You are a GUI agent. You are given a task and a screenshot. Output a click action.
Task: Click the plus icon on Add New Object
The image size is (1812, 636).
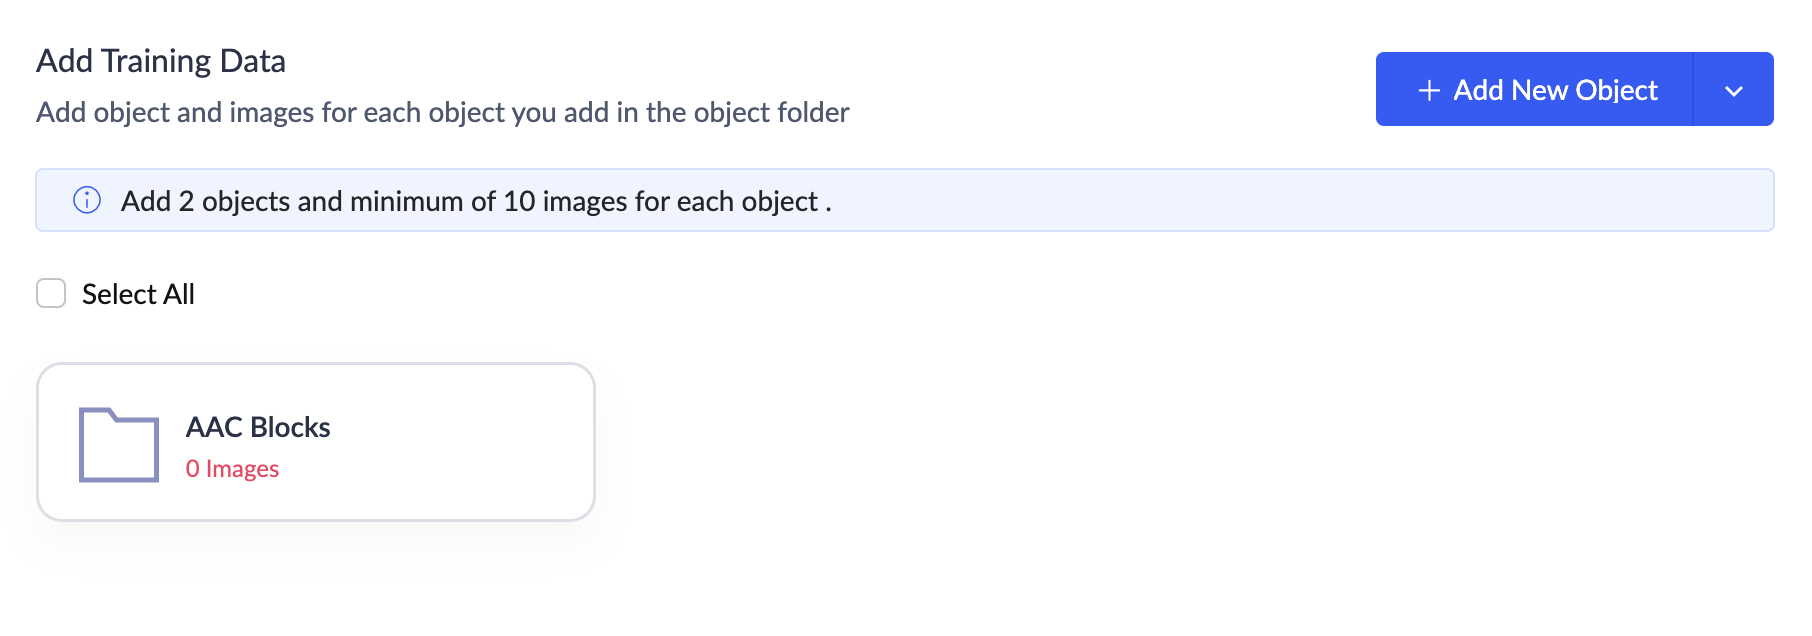(1429, 90)
